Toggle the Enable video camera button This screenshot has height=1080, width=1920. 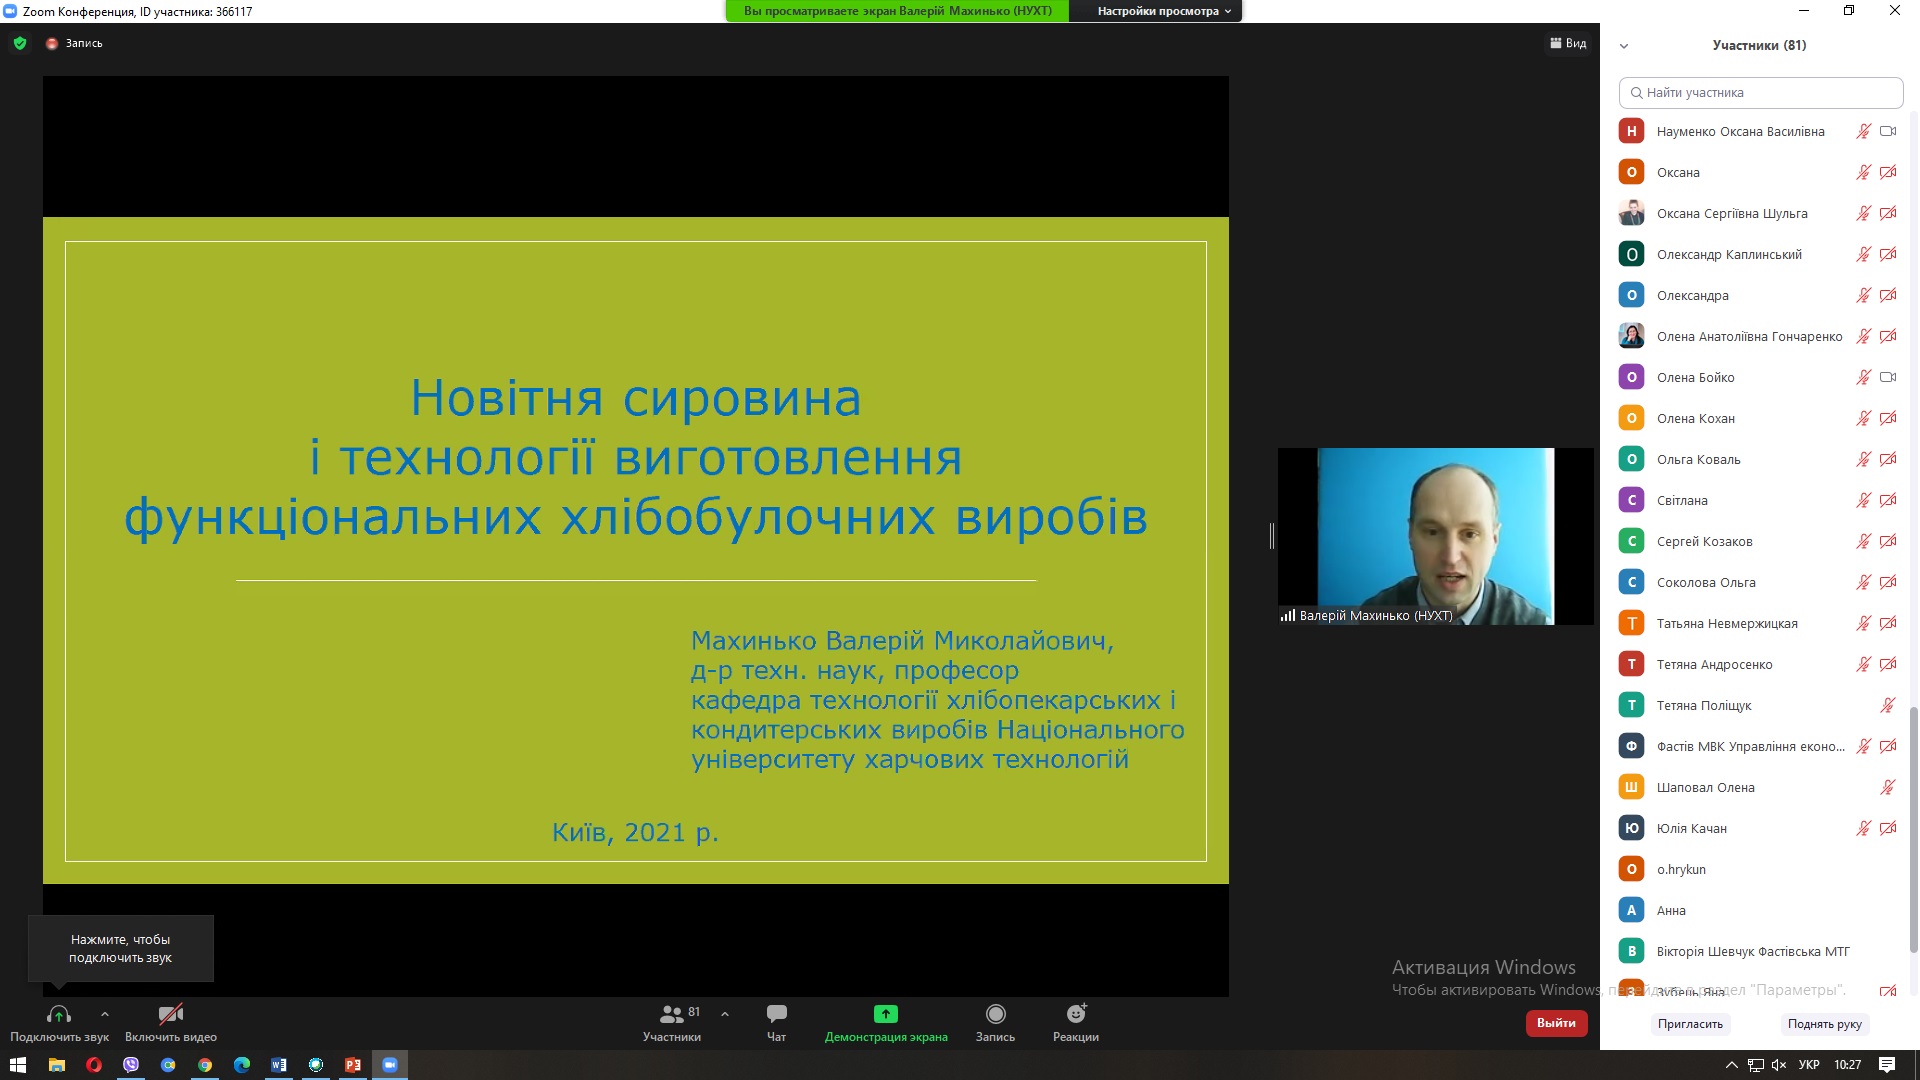click(x=171, y=1014)
